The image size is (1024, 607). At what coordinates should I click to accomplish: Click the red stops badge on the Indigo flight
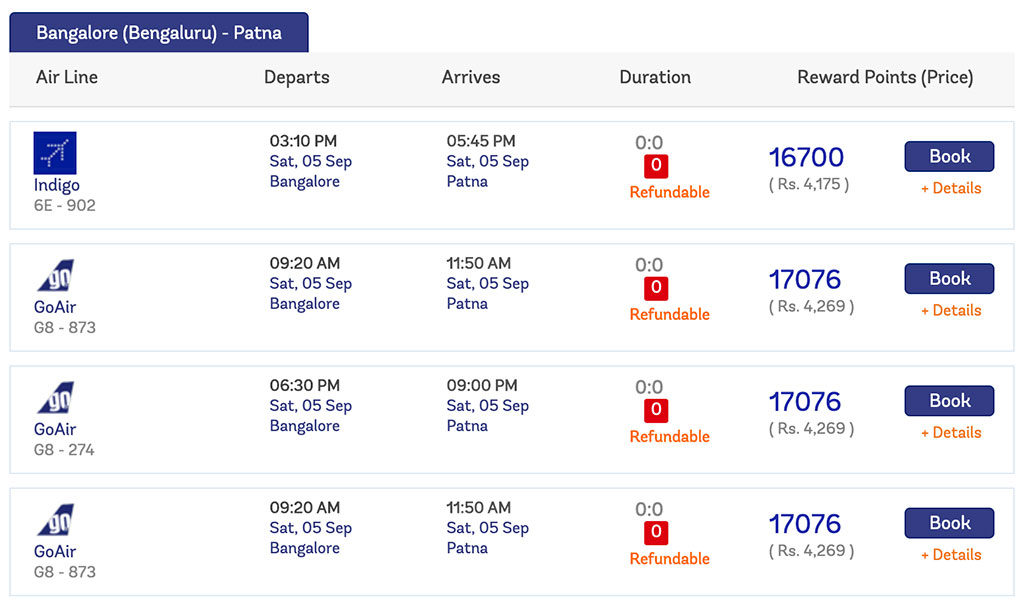click(656, 166)
